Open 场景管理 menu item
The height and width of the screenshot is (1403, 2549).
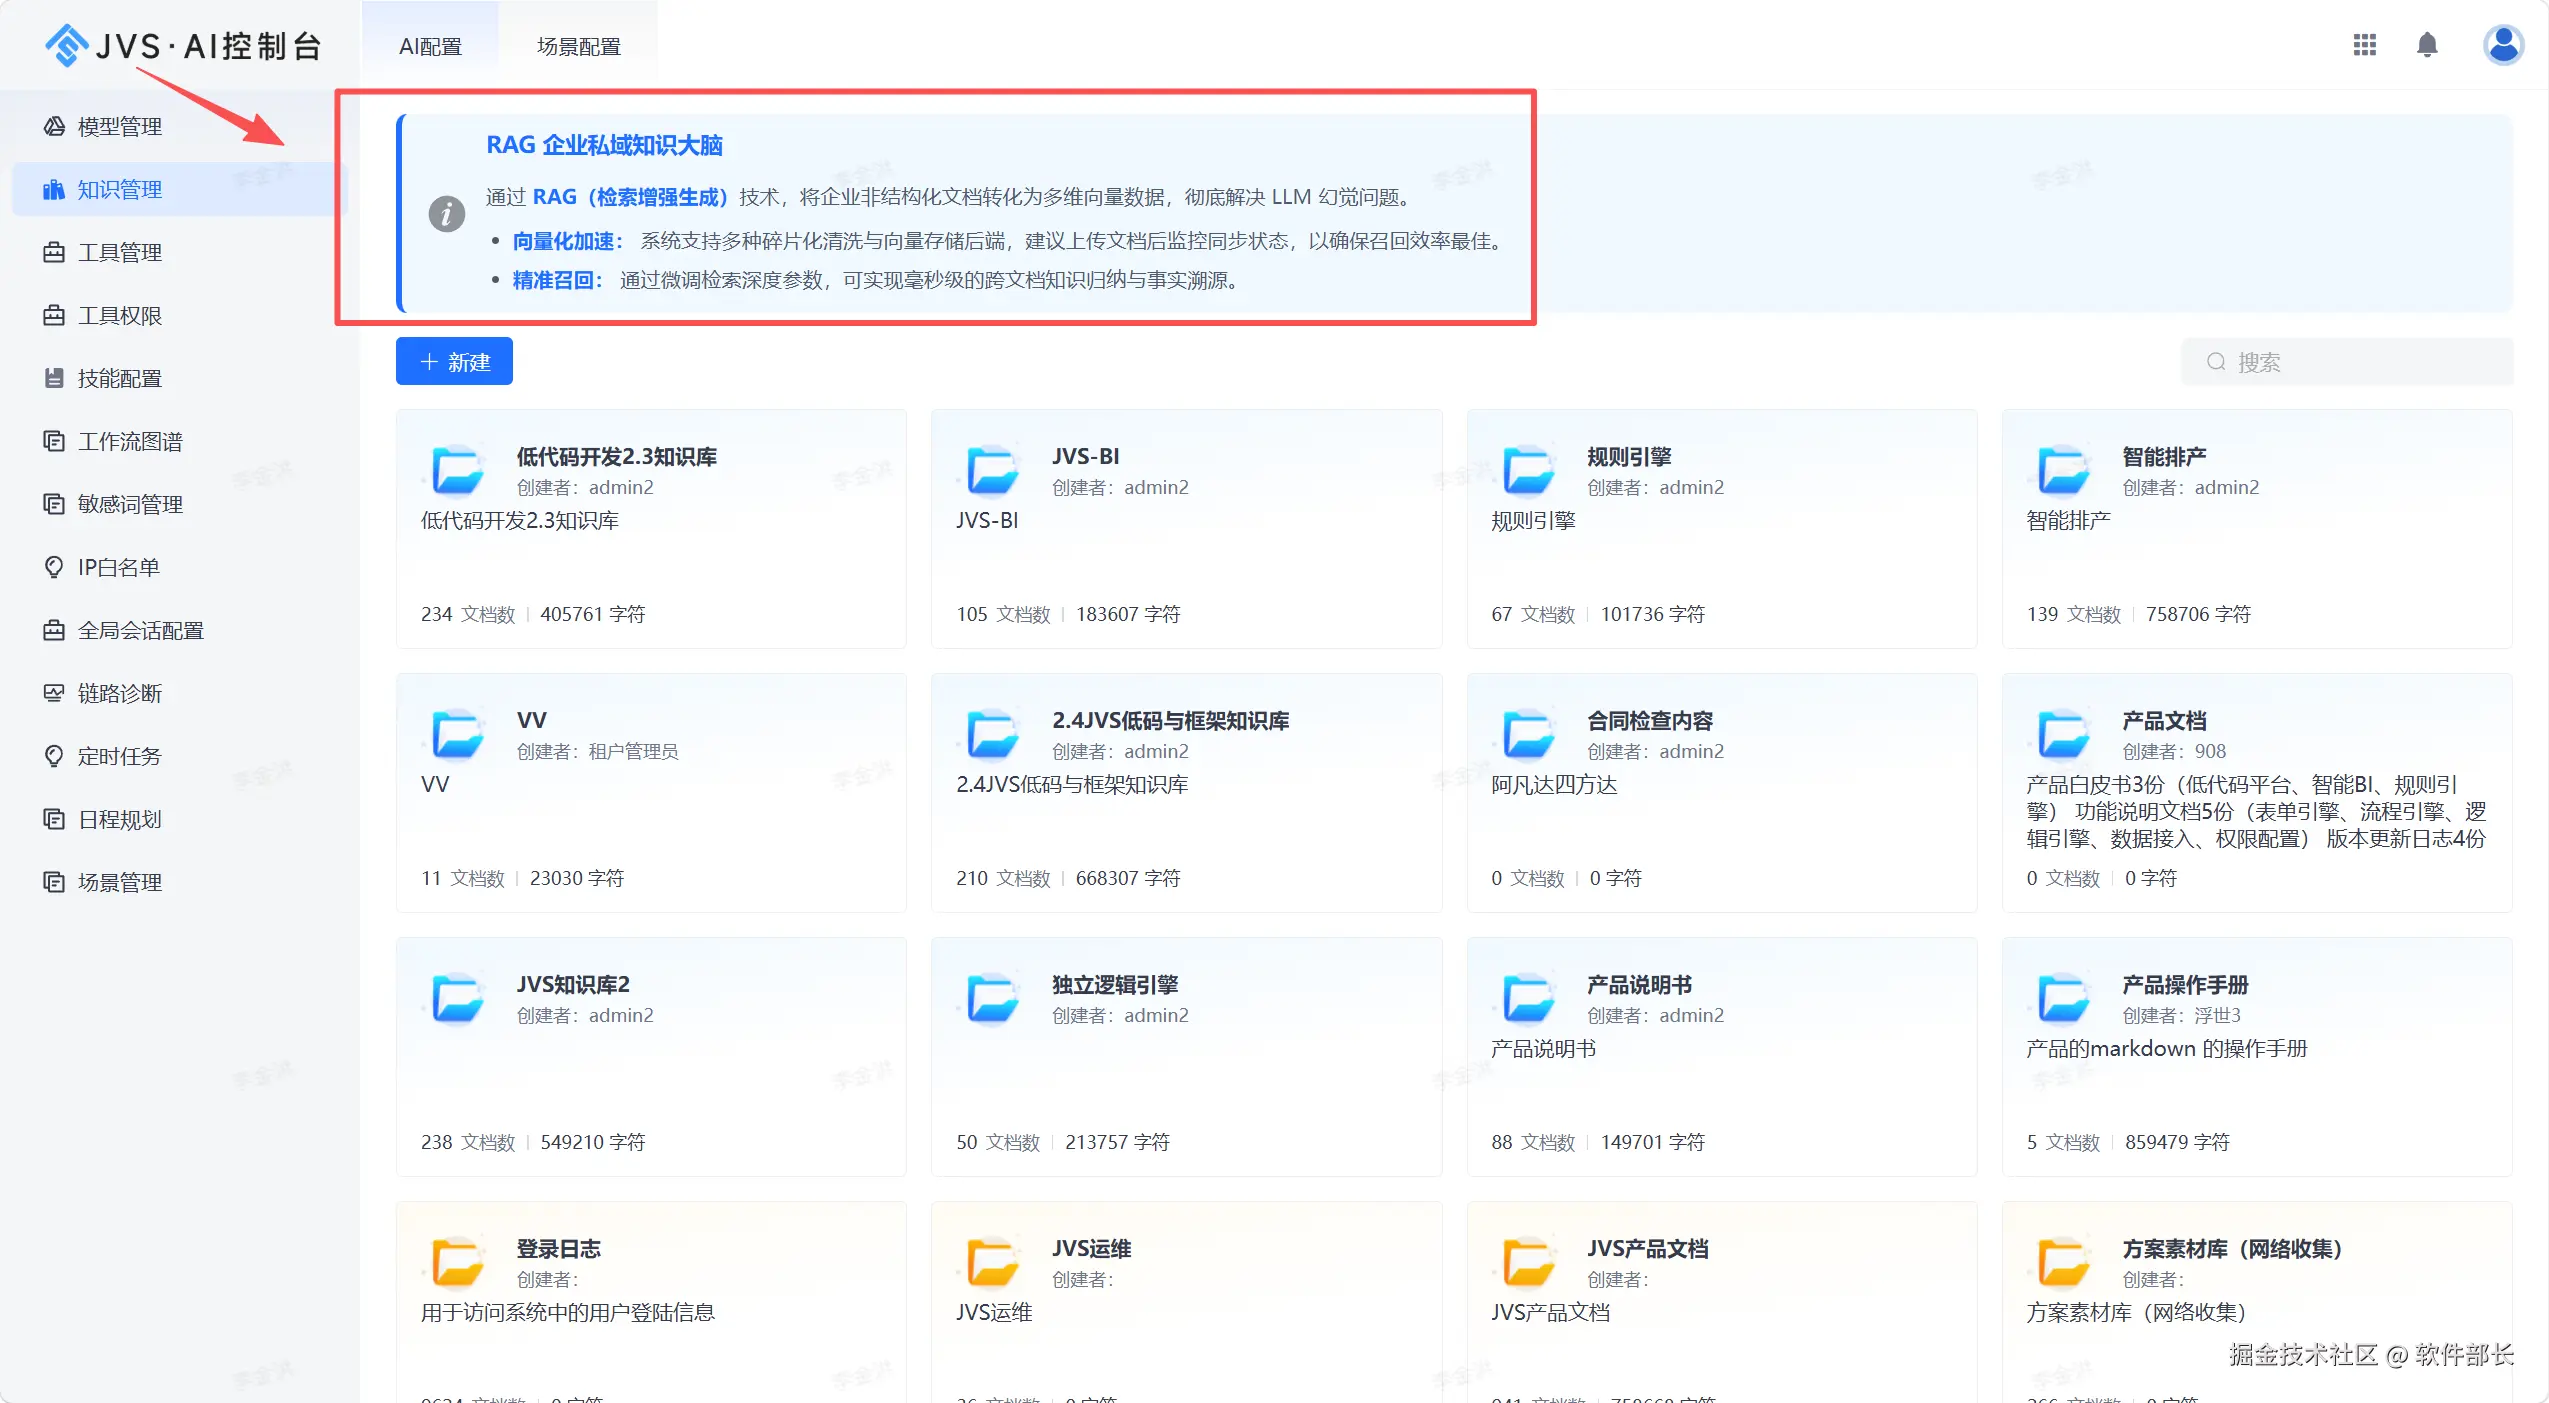point(178,883)
